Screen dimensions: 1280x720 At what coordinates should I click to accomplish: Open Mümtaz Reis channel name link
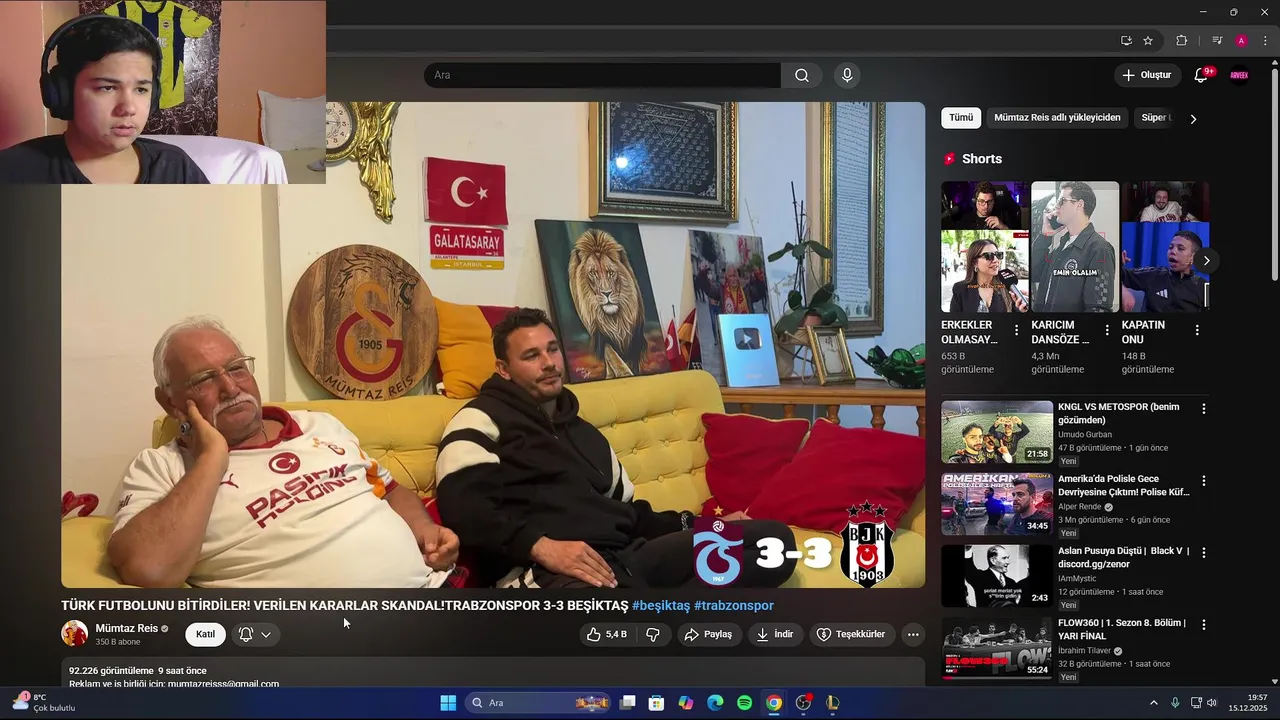tap(127, 628)
